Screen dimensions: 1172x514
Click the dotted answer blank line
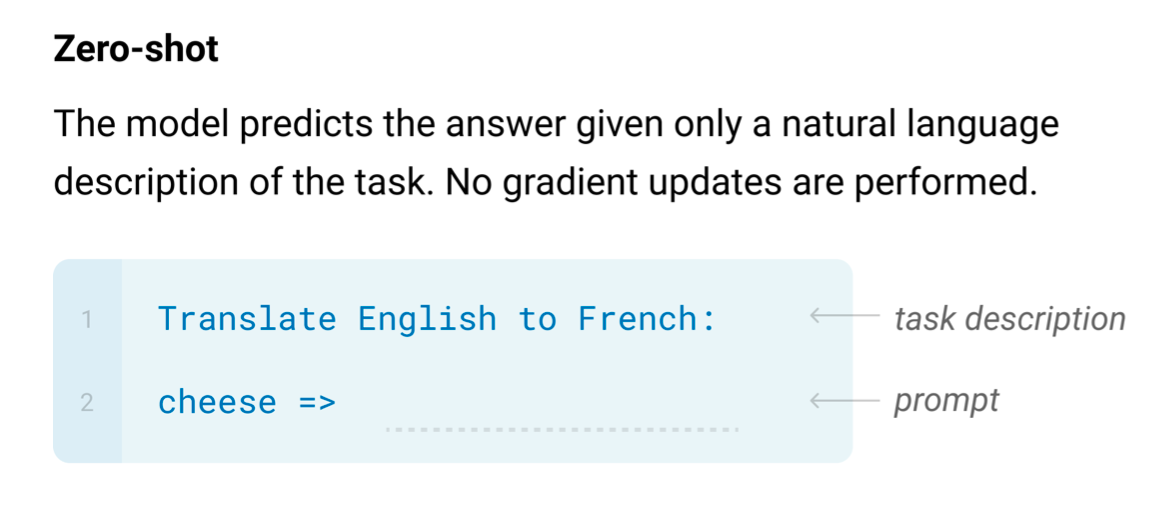(561, 430)
